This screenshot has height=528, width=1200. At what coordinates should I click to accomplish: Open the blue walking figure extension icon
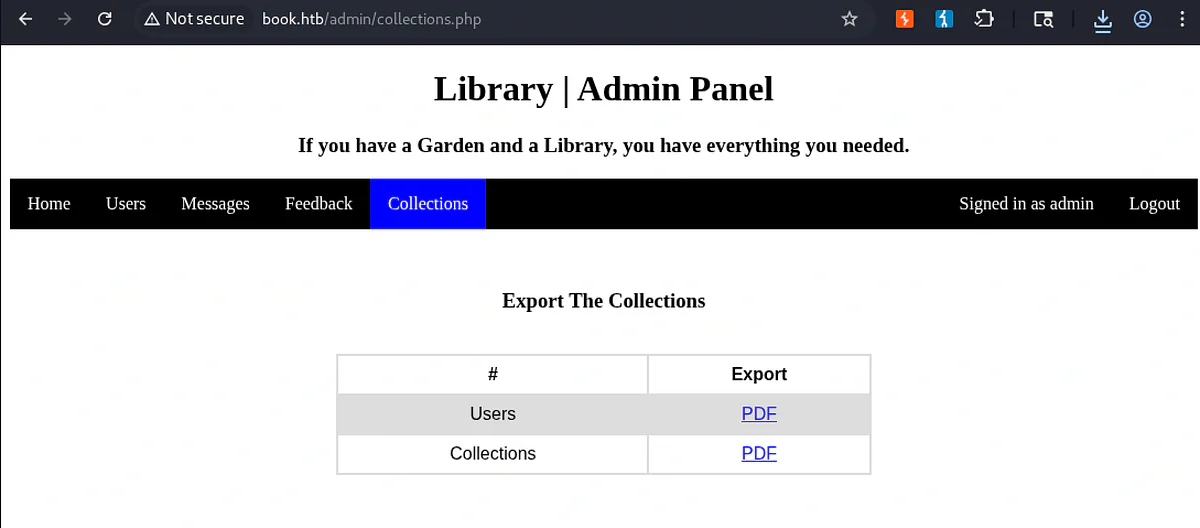[944, 19]
